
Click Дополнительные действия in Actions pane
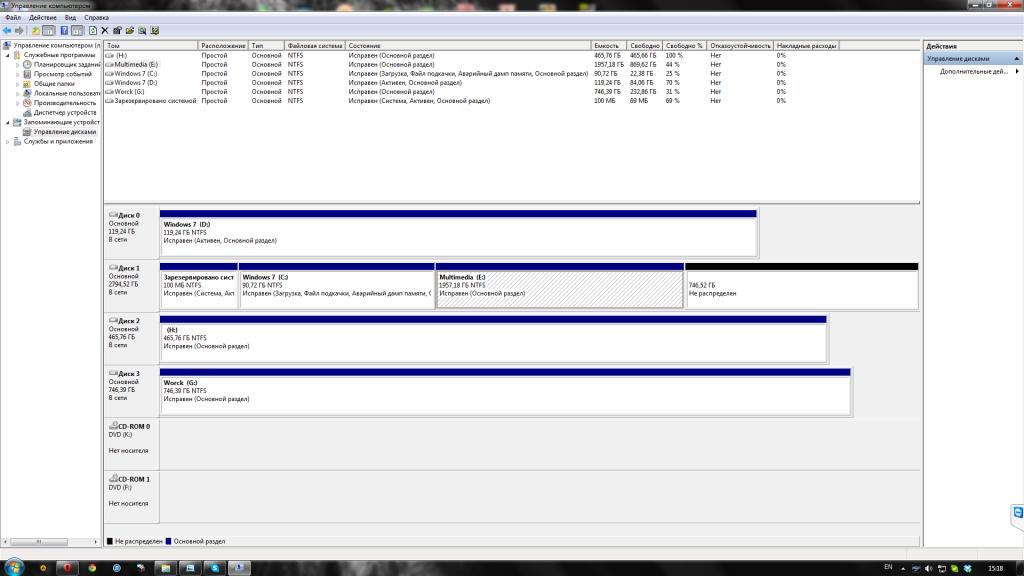click(x=973, y=71)
